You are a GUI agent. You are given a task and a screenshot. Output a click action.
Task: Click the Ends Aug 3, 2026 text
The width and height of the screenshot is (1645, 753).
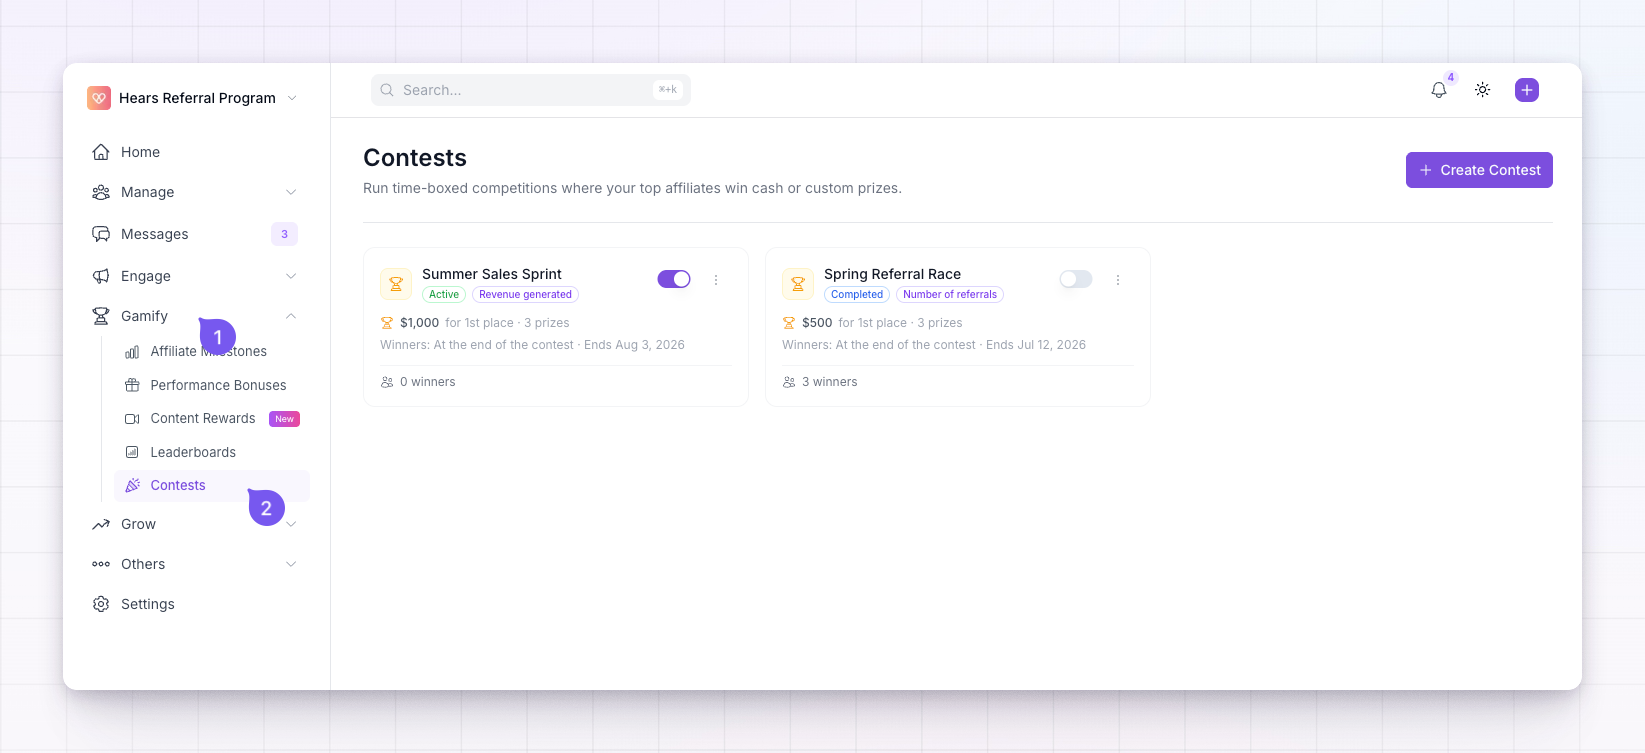pyautogui.click(x=634, y=345)
